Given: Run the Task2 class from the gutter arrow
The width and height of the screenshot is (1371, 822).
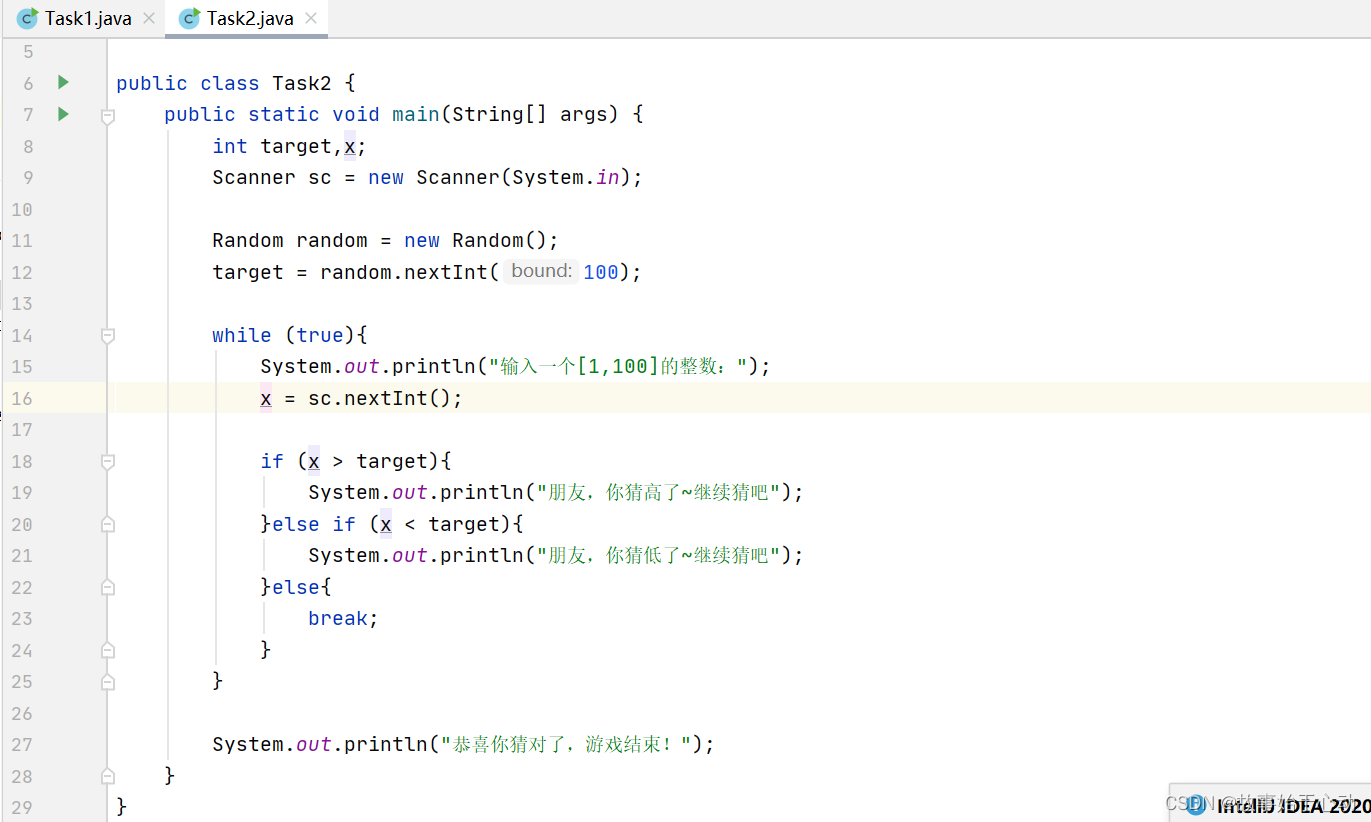Looking at the screenshot, I should (63, 82).
